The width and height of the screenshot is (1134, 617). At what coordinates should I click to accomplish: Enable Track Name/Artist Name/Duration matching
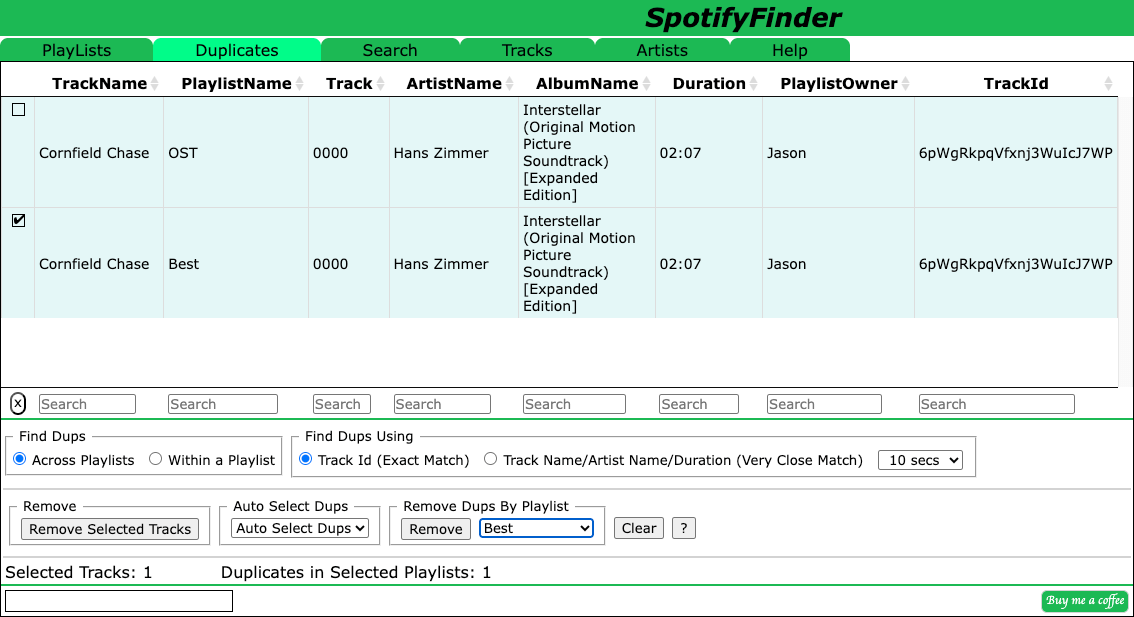[490, 459]
